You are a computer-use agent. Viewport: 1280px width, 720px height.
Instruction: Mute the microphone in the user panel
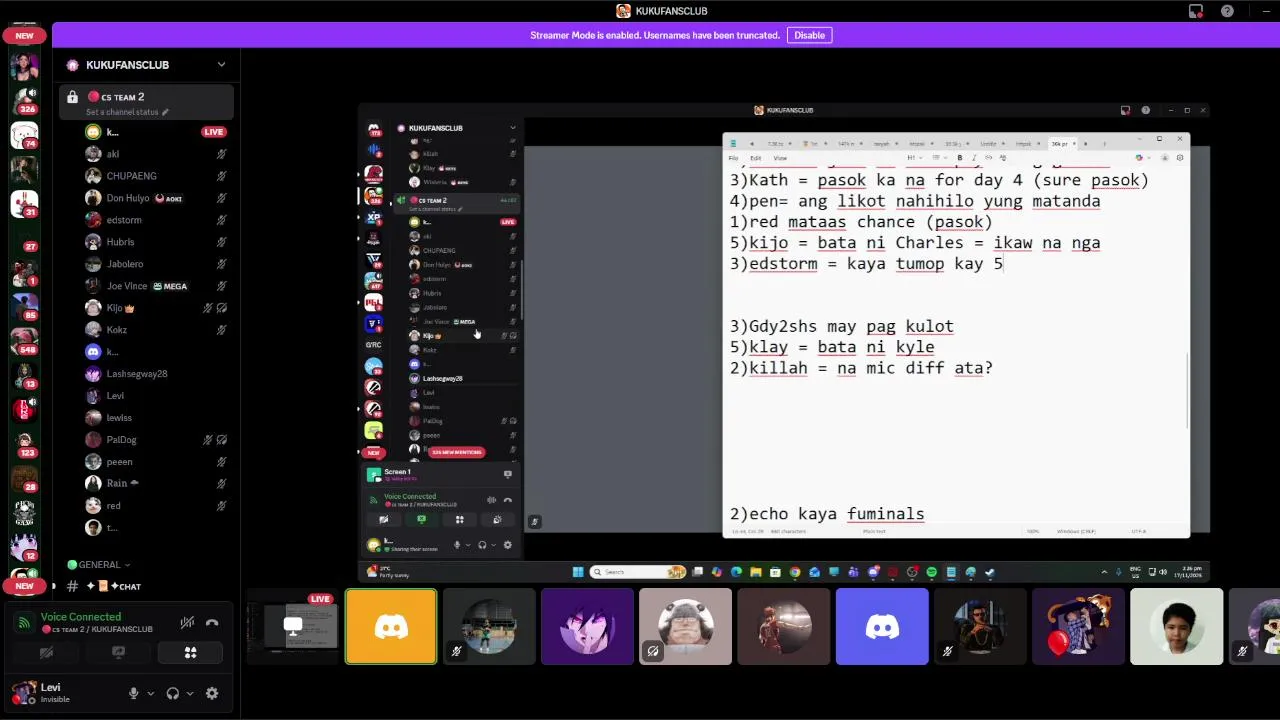[133, 693]
